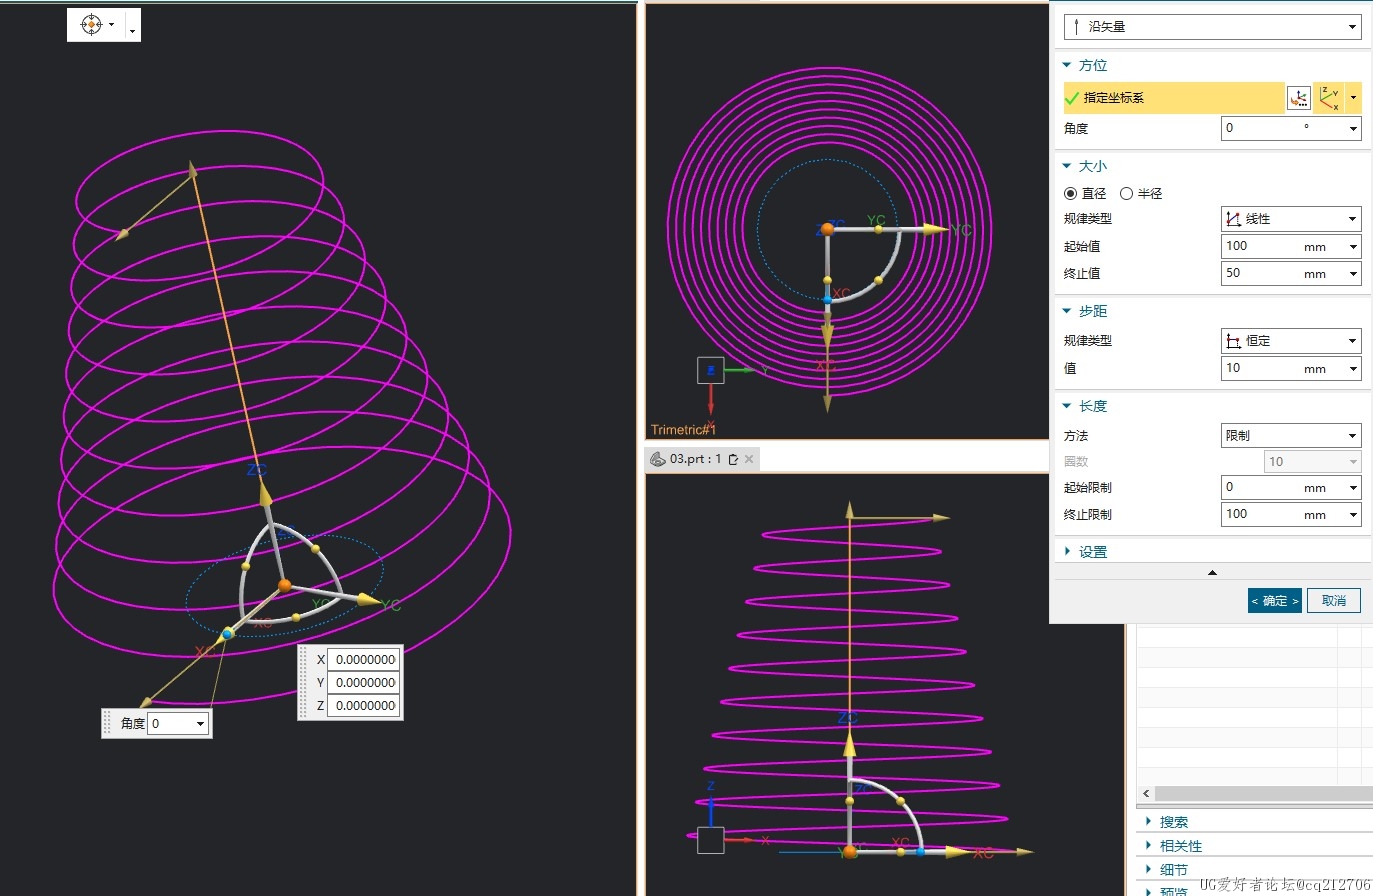Open the 起始值 options arrow
The image size is (1373, 896).
(1354, 246)
